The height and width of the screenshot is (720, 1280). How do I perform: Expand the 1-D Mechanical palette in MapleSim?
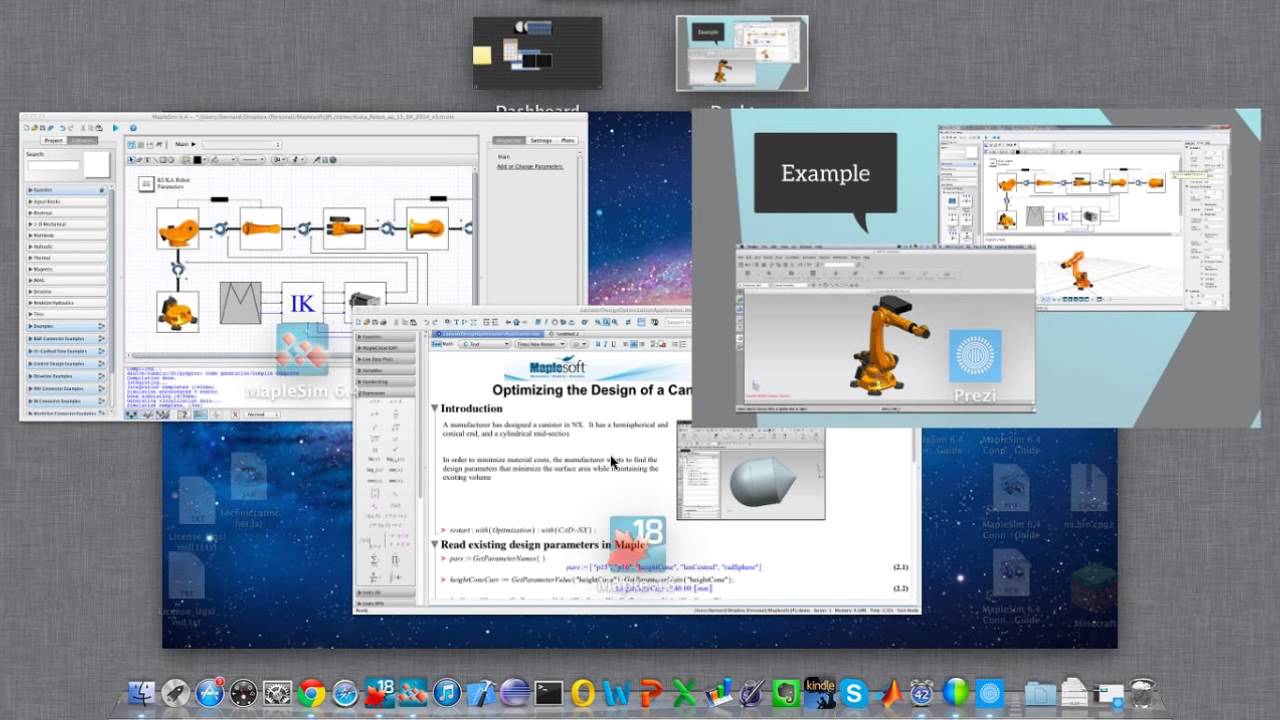[x=66, y=224]
